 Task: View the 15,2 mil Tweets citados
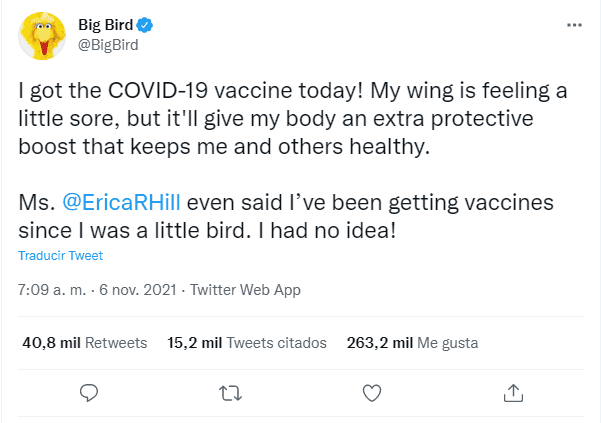point(246,342)
